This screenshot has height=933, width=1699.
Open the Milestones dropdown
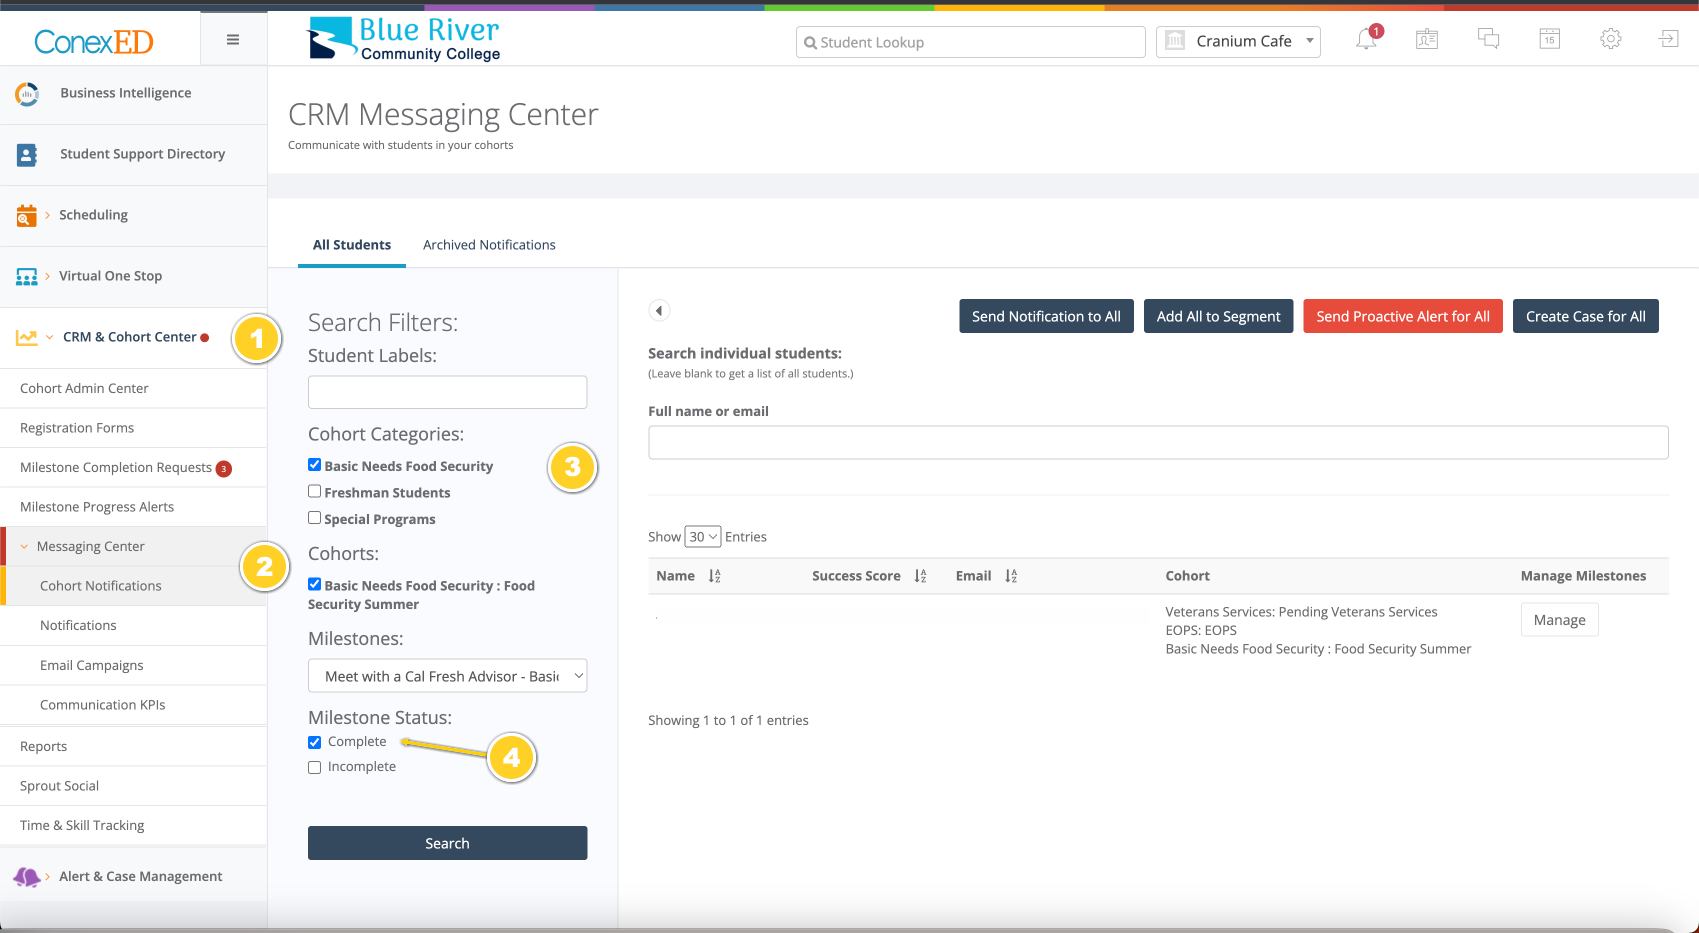[x=447, y=676]
